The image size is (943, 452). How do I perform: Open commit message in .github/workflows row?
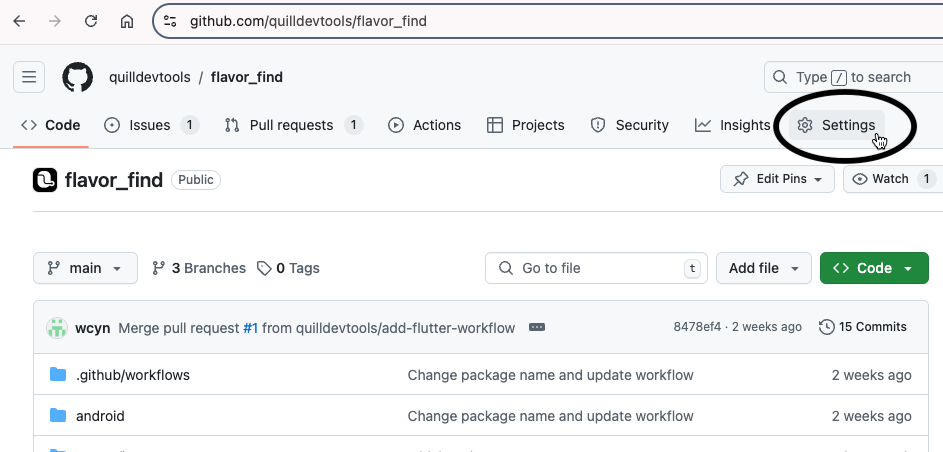tap(550, 375)
